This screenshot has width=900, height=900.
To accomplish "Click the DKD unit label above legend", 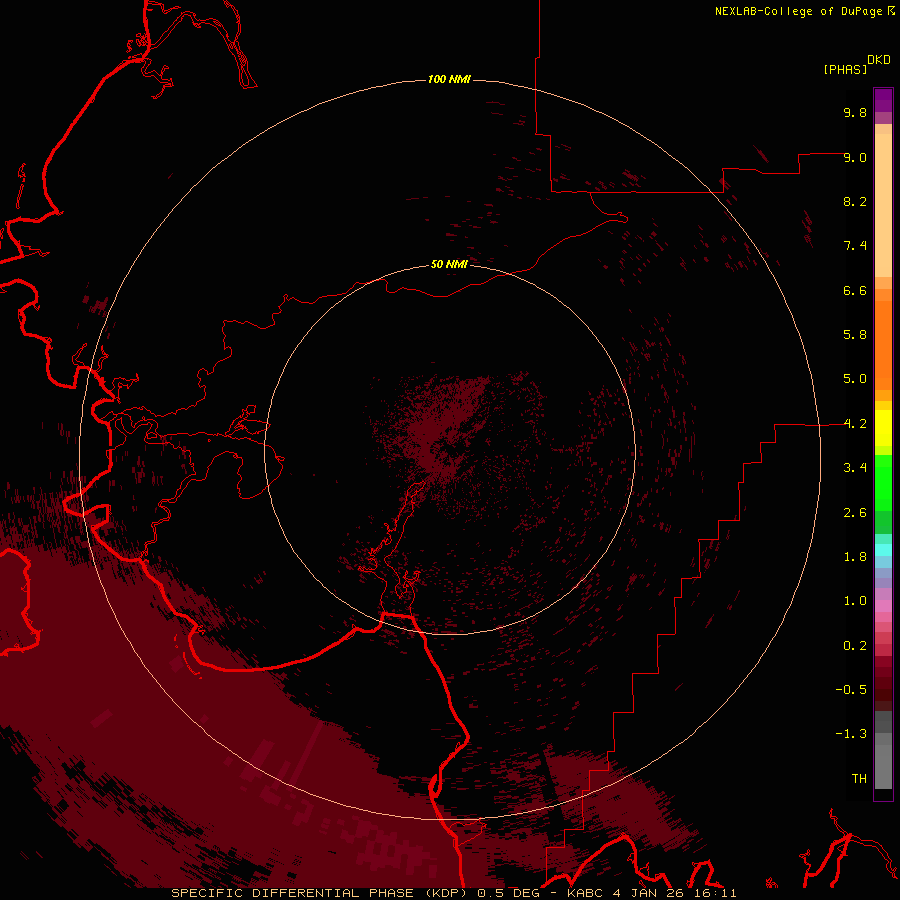I will [x=879, y=60].
